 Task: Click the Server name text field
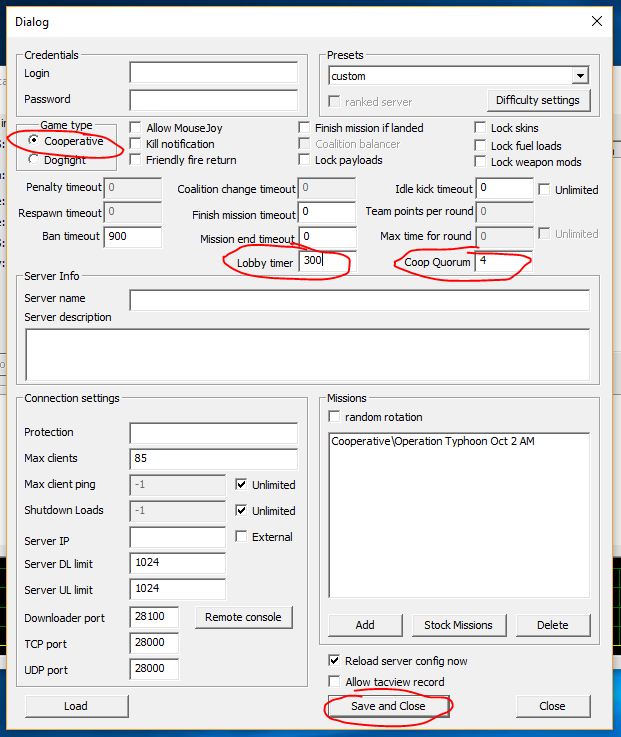click(359, 299)
